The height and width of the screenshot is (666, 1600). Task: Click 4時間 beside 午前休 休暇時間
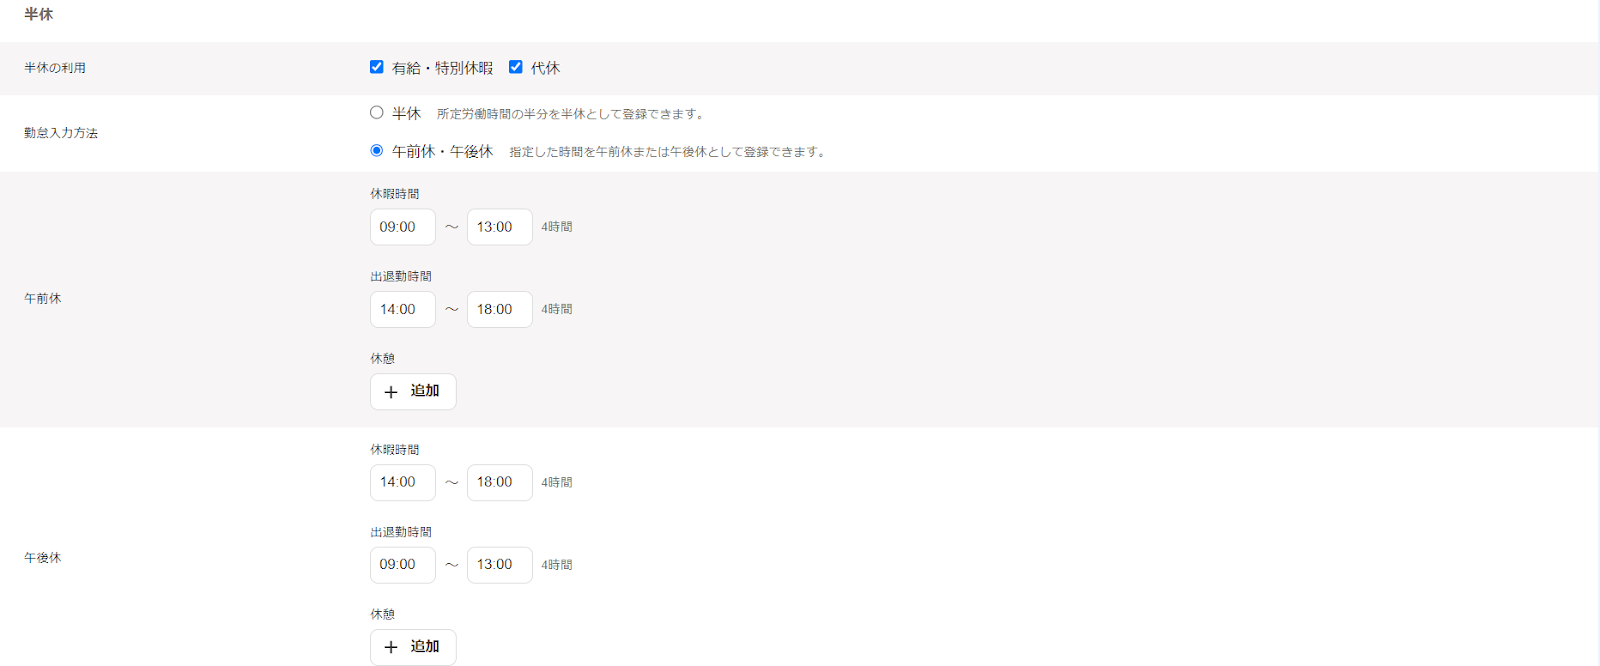557,227
